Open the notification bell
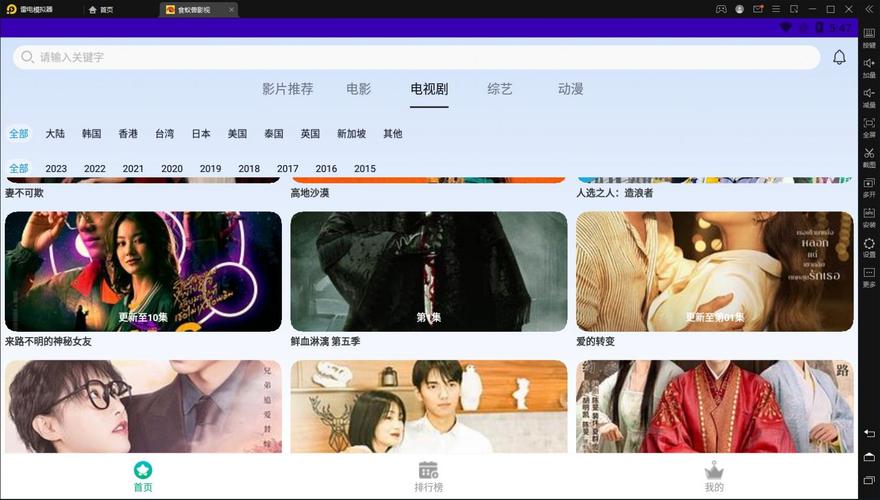This screenshot has width=880, height=500. [x=839, y=58]
